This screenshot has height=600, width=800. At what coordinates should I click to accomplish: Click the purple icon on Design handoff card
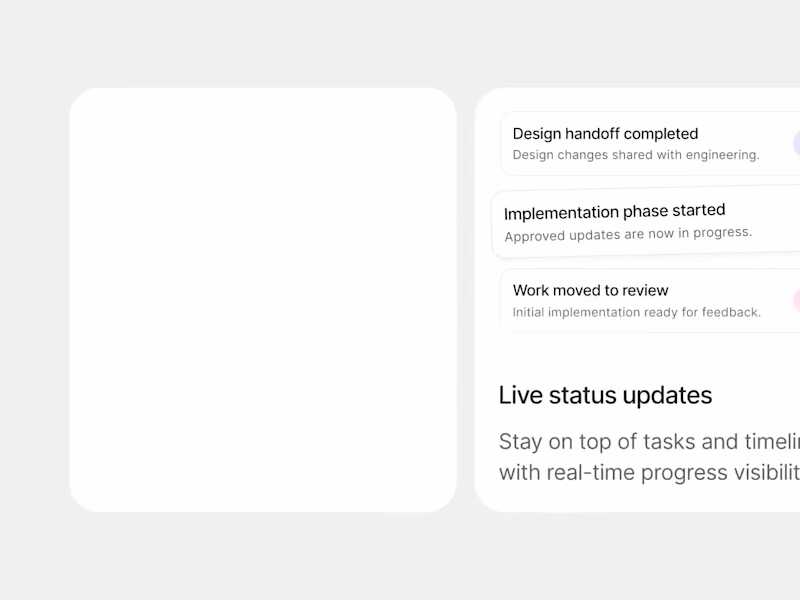pos(796,143)
